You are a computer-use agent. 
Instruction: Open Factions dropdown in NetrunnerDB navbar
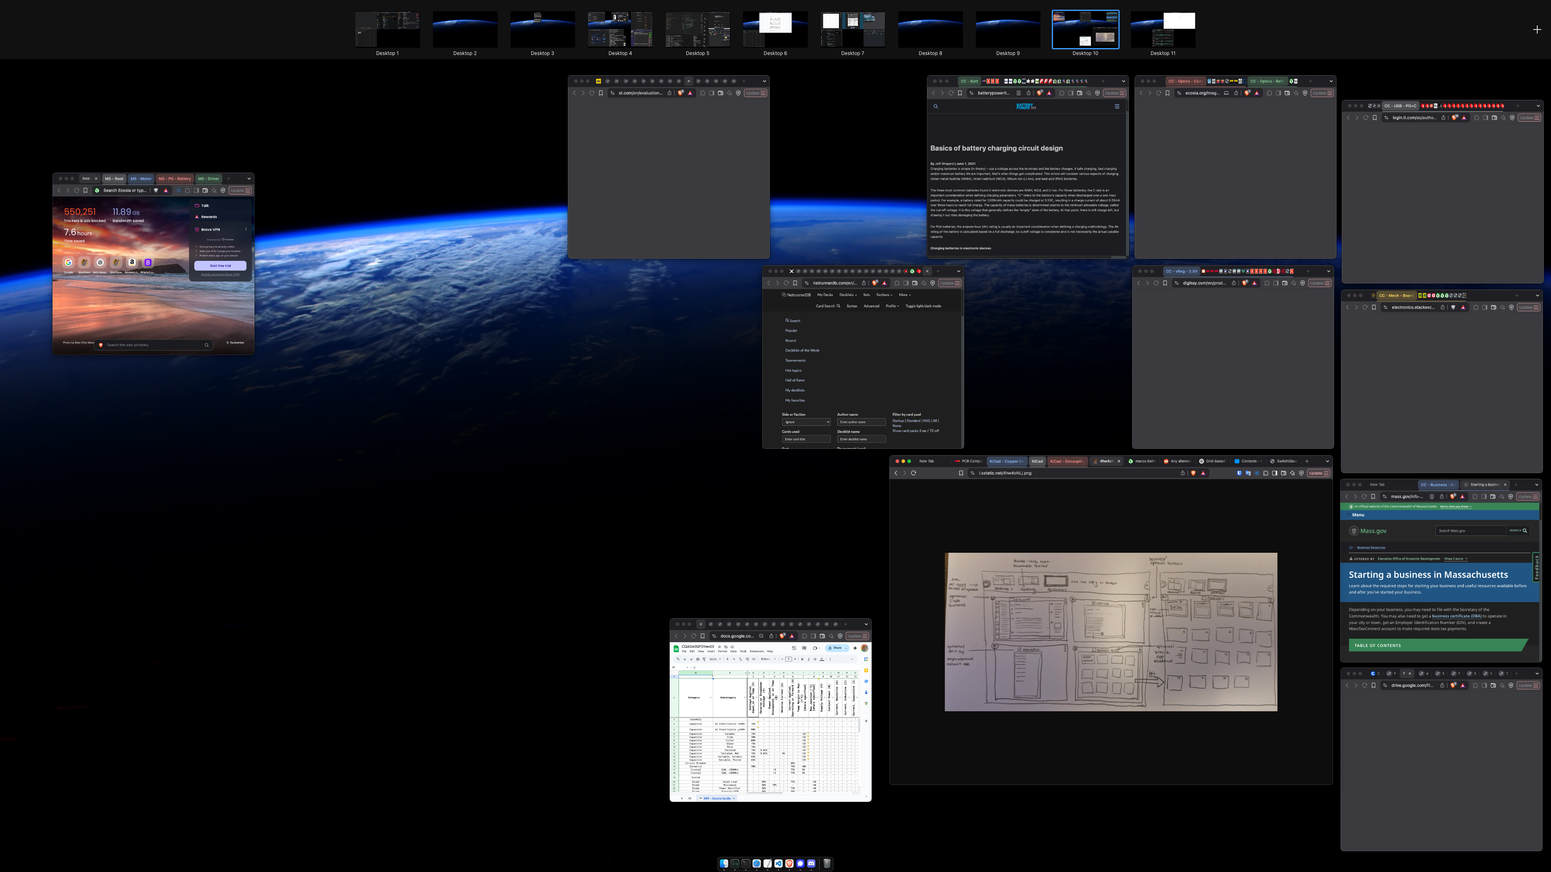884,295
